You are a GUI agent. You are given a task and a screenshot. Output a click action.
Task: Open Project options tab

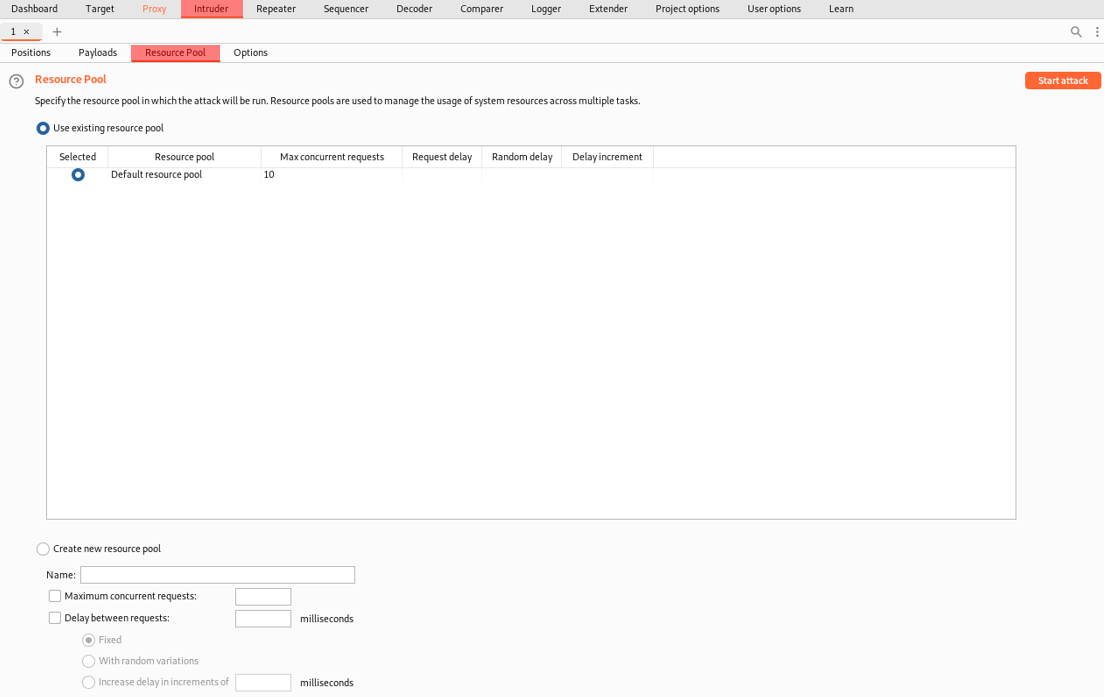click(688, 9)
